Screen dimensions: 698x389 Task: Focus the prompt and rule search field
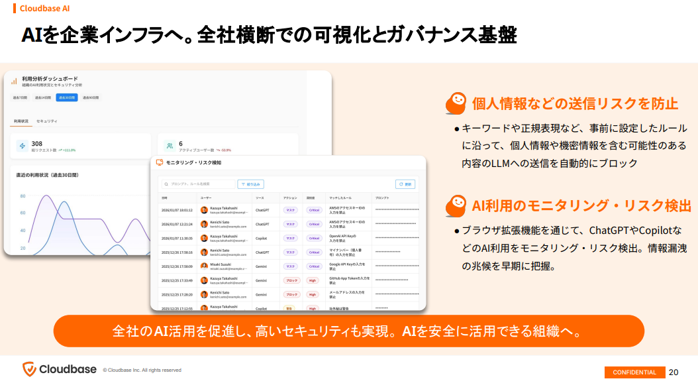coord(198,184)
